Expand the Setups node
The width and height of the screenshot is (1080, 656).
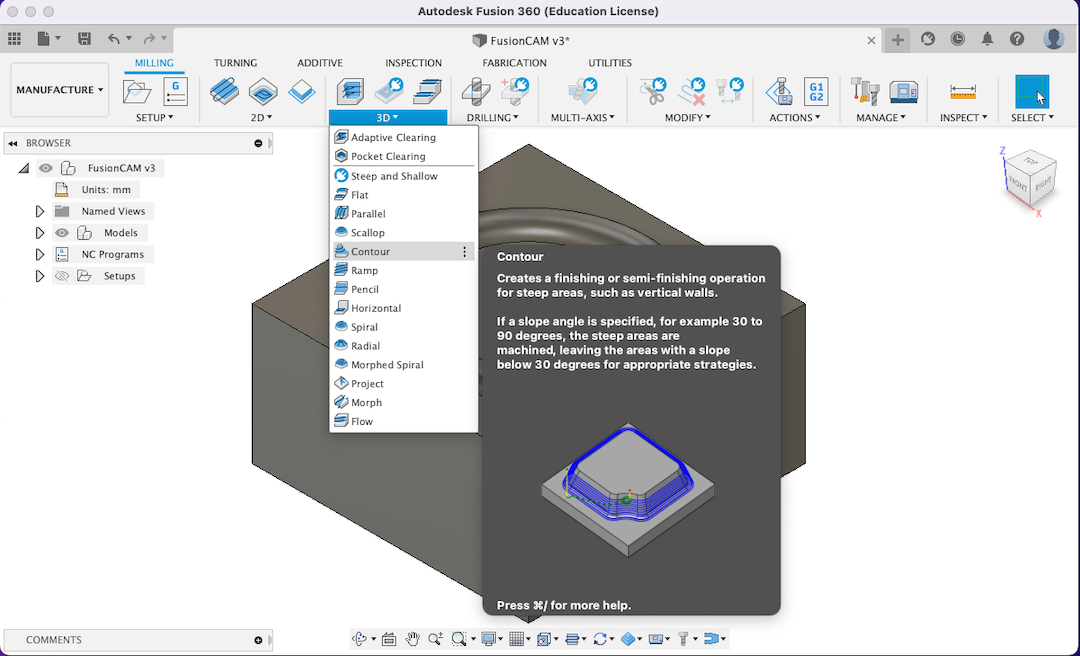(40, 276)
